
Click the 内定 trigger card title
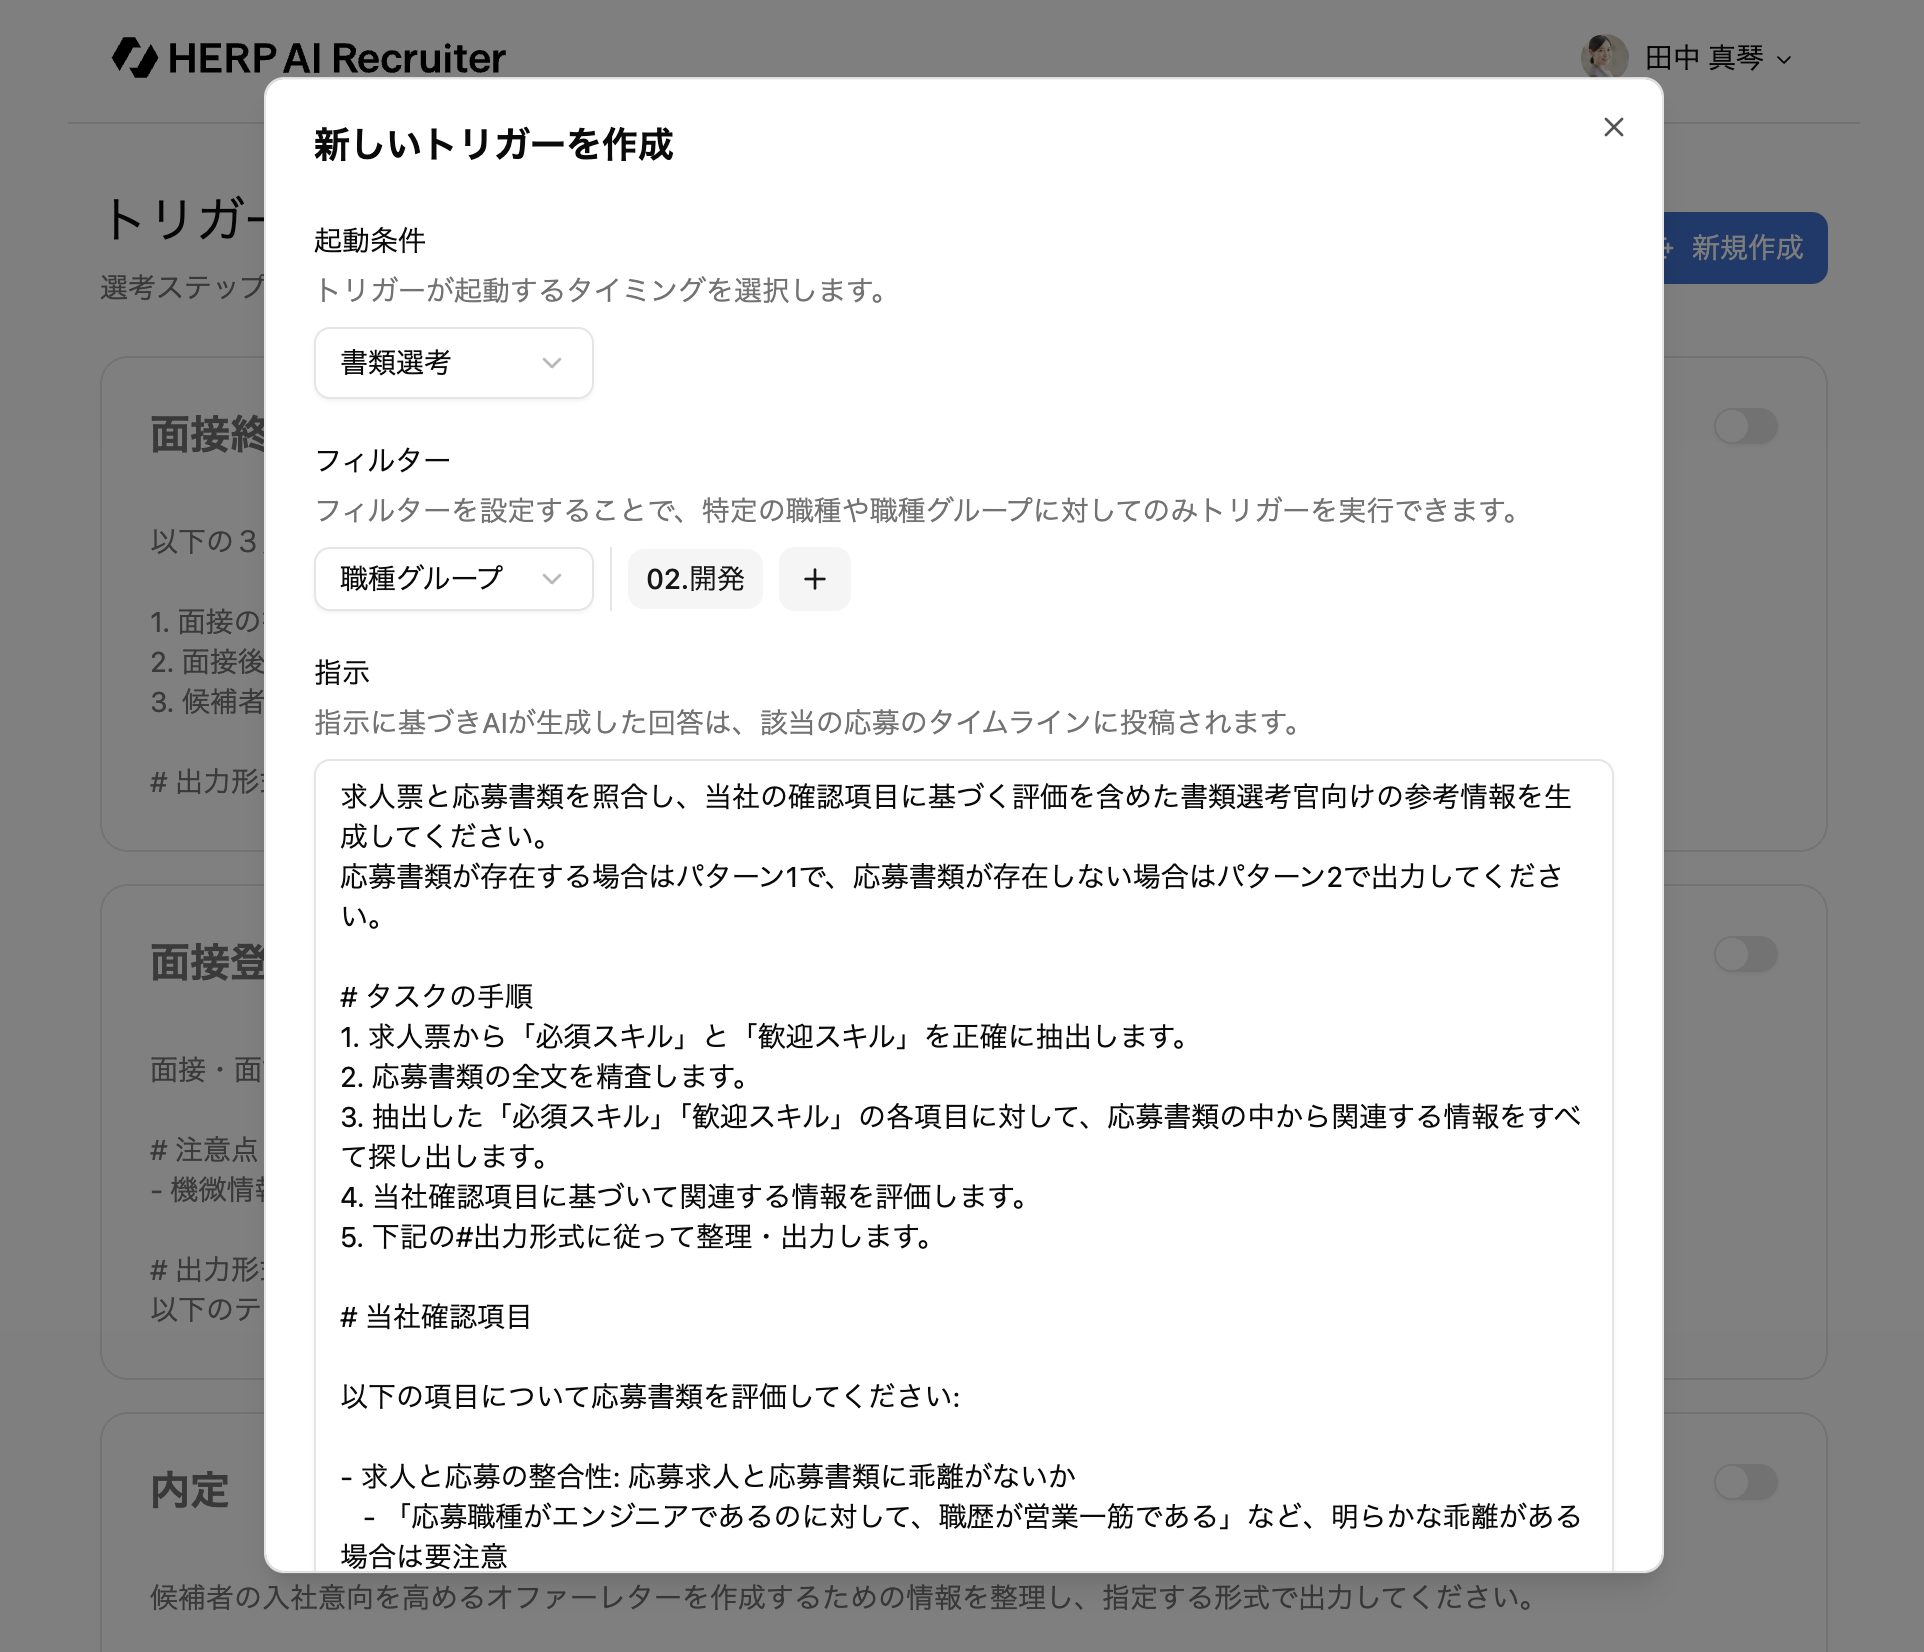pyautogui.click(x=190, y=1490)
